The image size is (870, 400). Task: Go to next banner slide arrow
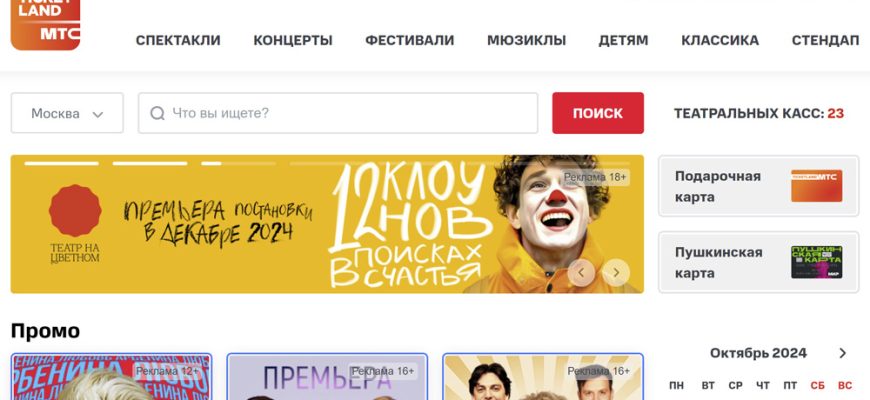click(615, 272)
